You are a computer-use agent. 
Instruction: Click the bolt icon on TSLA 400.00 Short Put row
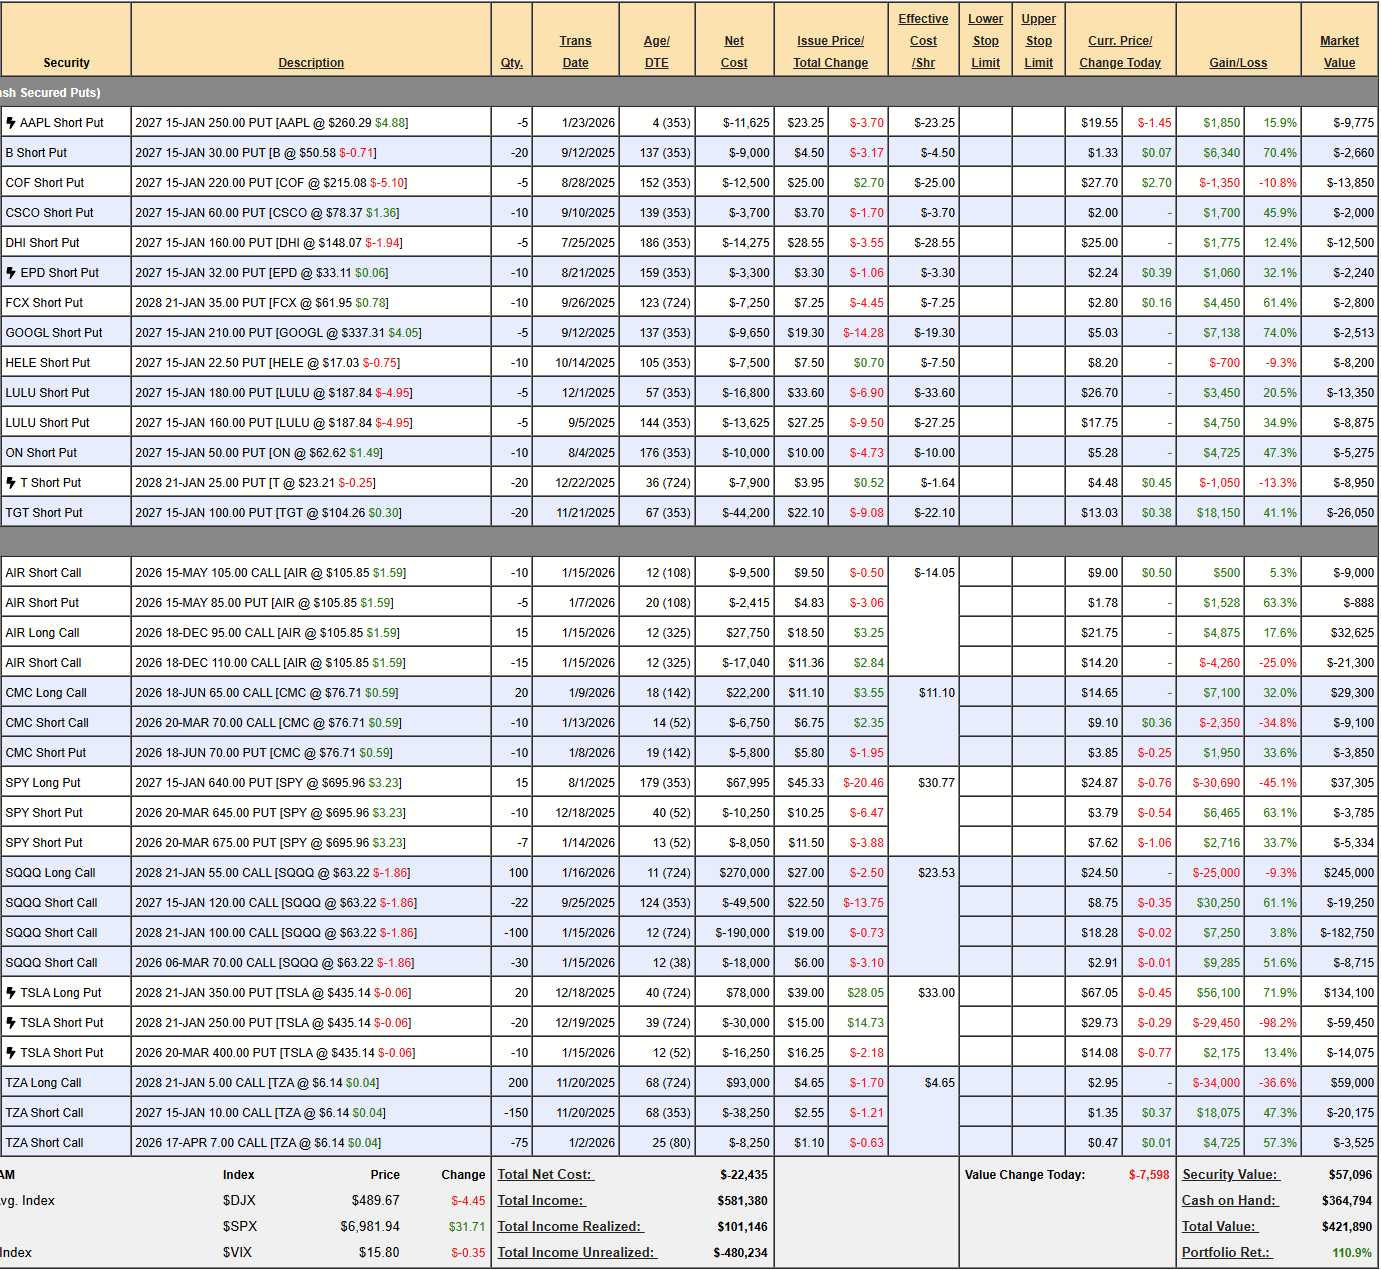(11, 1053)
